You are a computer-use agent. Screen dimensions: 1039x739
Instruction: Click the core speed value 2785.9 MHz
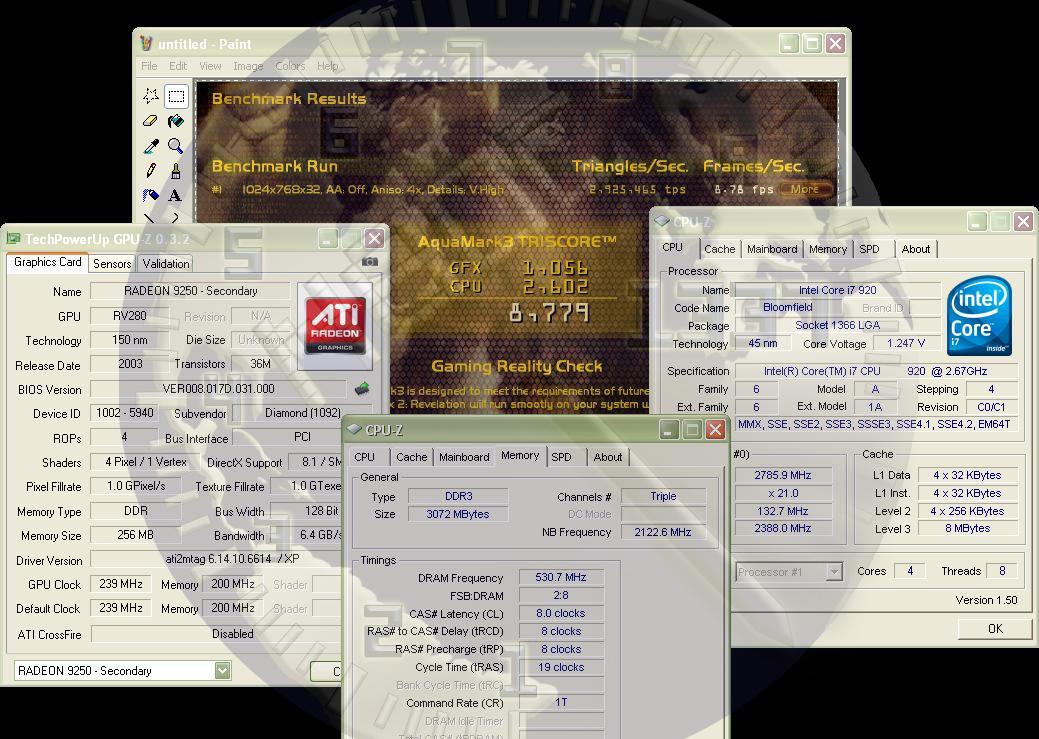(783, 475)
